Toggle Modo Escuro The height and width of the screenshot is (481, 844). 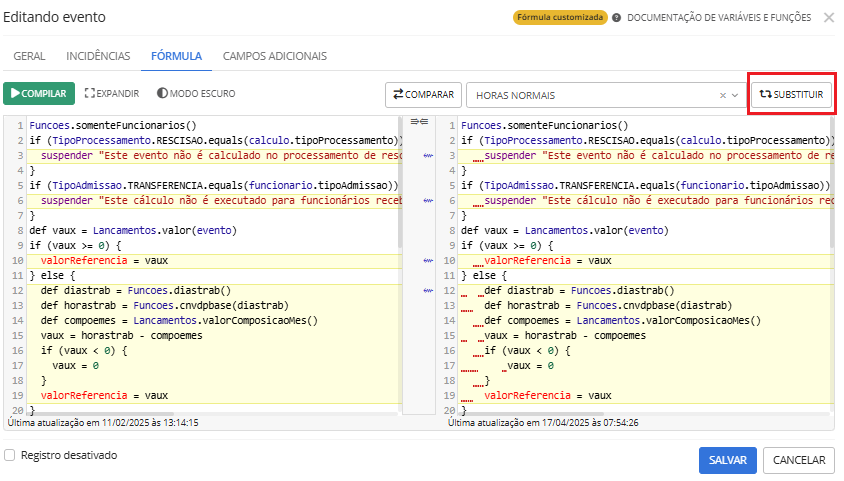click(x=196, y=94)
